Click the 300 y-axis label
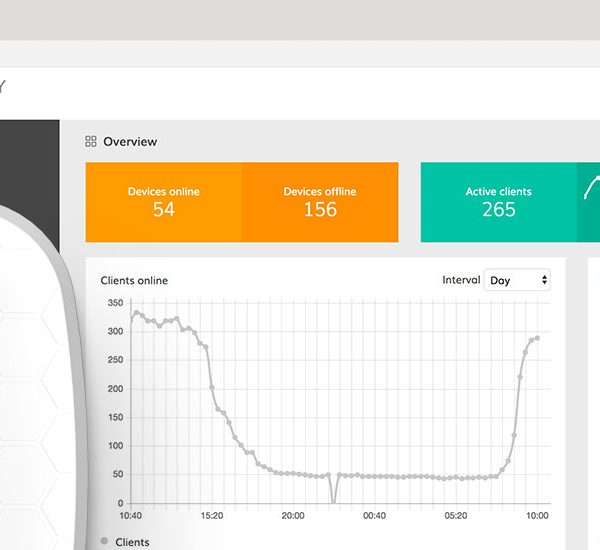Viewport: 600px width, 550px height. pos(115,331)
